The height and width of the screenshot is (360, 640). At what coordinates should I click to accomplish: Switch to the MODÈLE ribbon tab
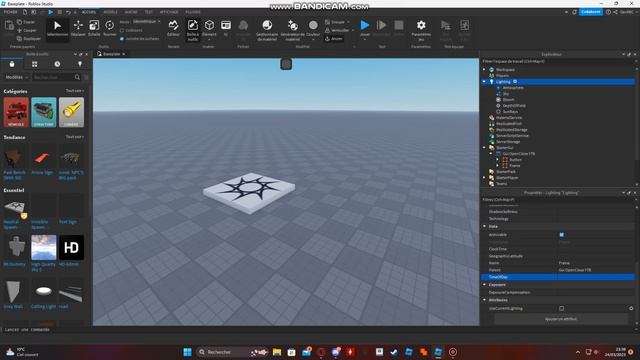110,12
